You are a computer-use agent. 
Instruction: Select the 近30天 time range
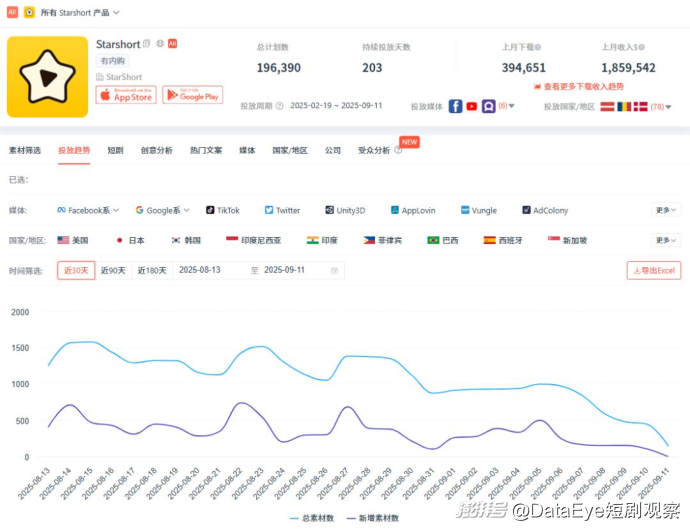[x=76, y=271]
